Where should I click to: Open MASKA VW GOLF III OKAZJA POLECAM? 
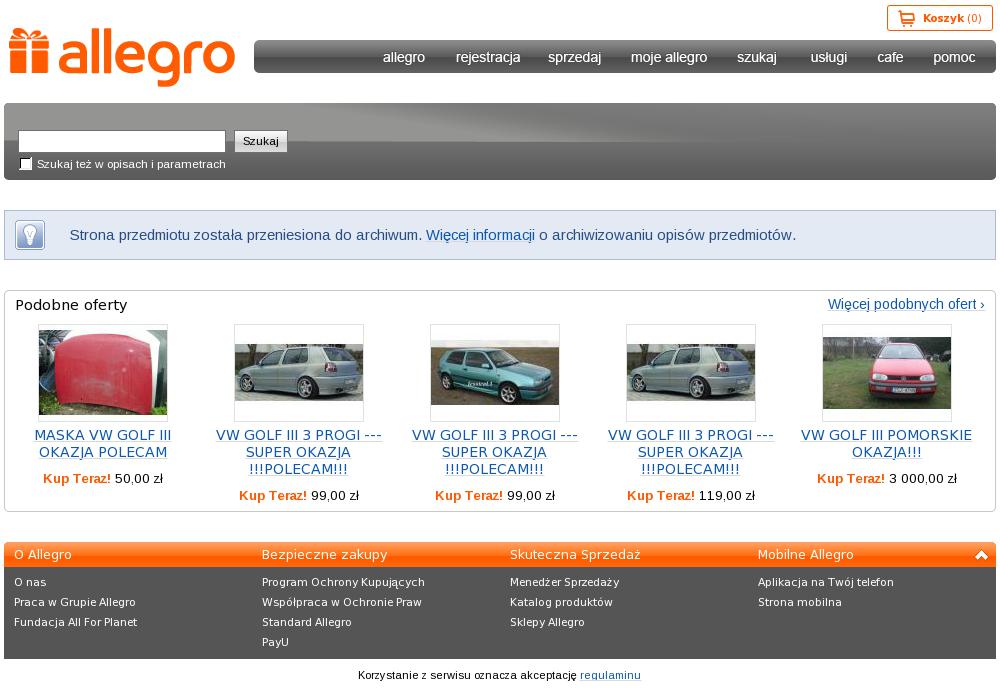pos(103,443)
